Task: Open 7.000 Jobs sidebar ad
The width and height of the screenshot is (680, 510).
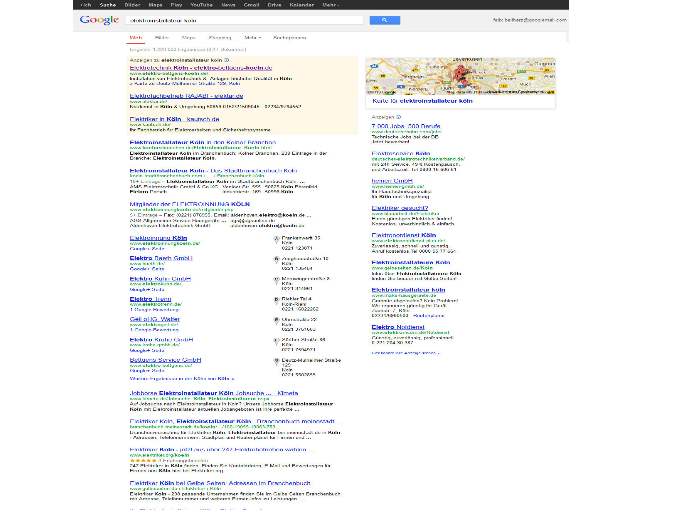Action: (x=406, y=126)
